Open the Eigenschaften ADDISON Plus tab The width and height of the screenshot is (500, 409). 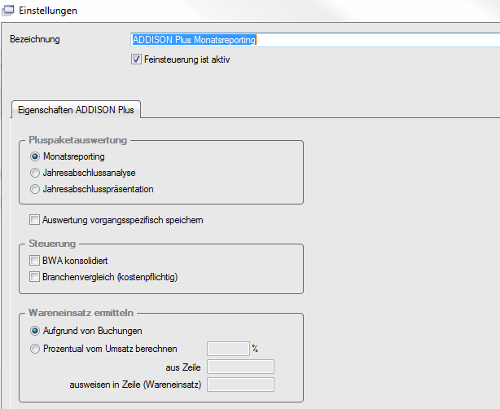(76, 110)
